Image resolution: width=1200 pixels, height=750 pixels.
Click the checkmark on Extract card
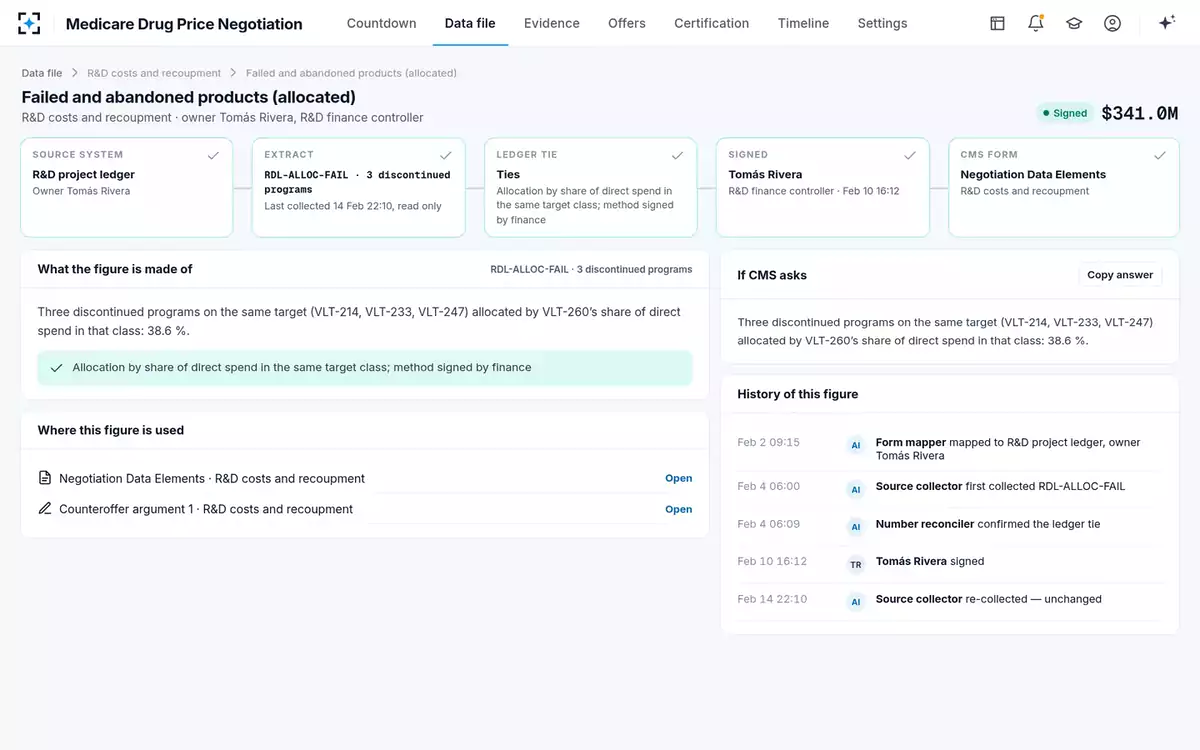click(445, 155)
